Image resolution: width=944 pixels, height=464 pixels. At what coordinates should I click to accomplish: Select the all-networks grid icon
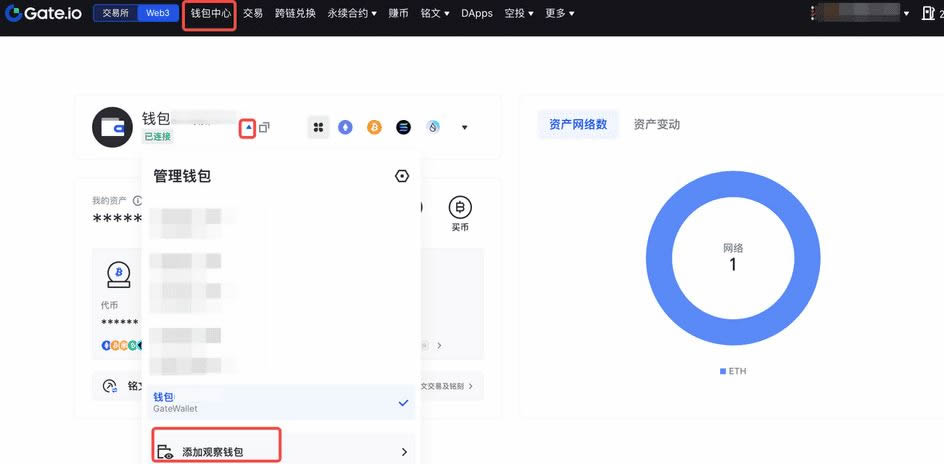coord(318,127)
